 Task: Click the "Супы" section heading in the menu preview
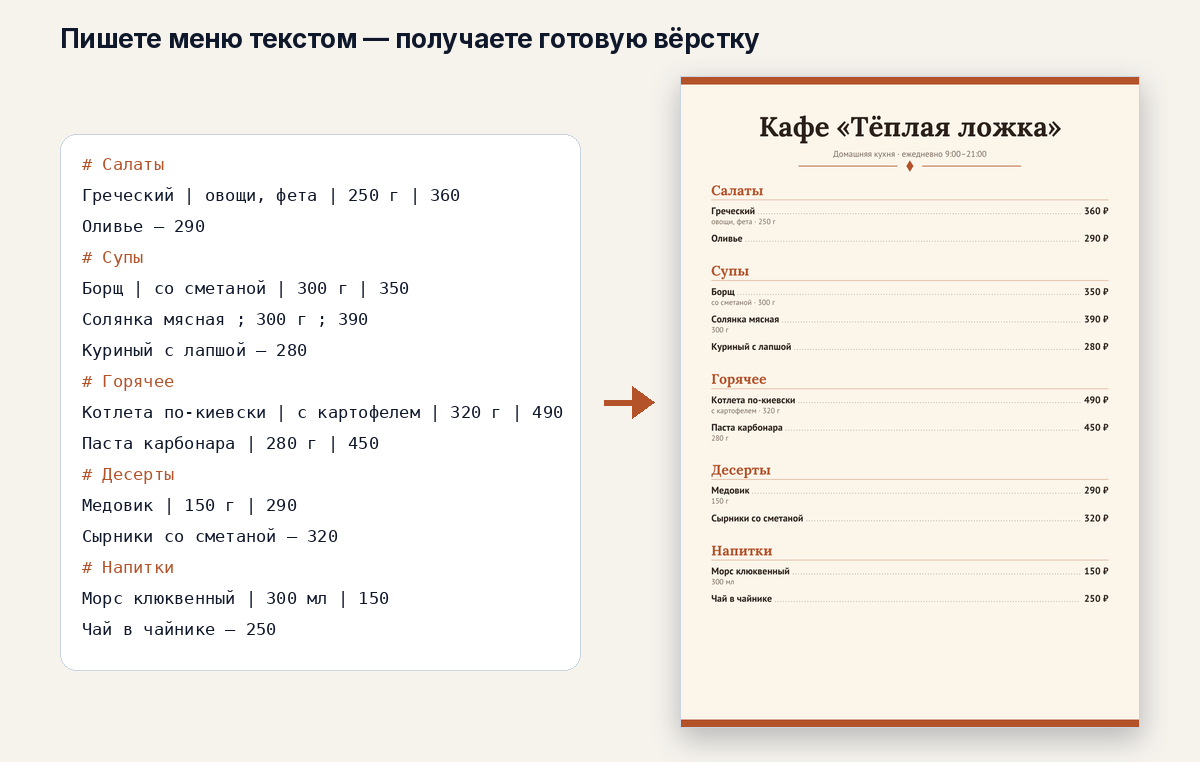[x=730, y=271]
